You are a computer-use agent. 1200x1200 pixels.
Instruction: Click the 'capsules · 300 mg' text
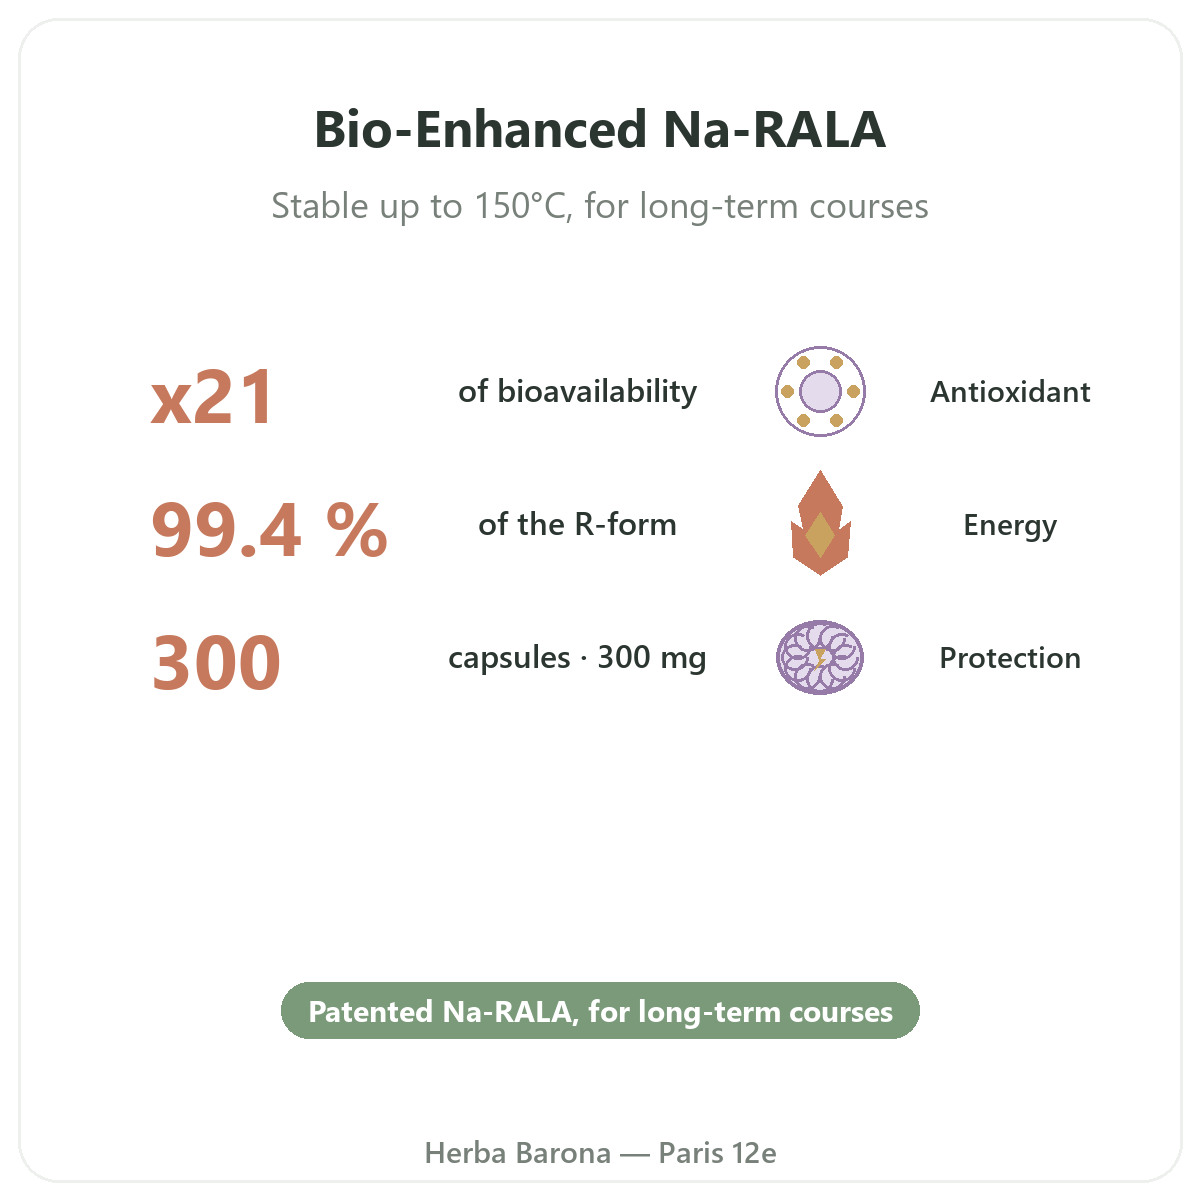[577, 658]
